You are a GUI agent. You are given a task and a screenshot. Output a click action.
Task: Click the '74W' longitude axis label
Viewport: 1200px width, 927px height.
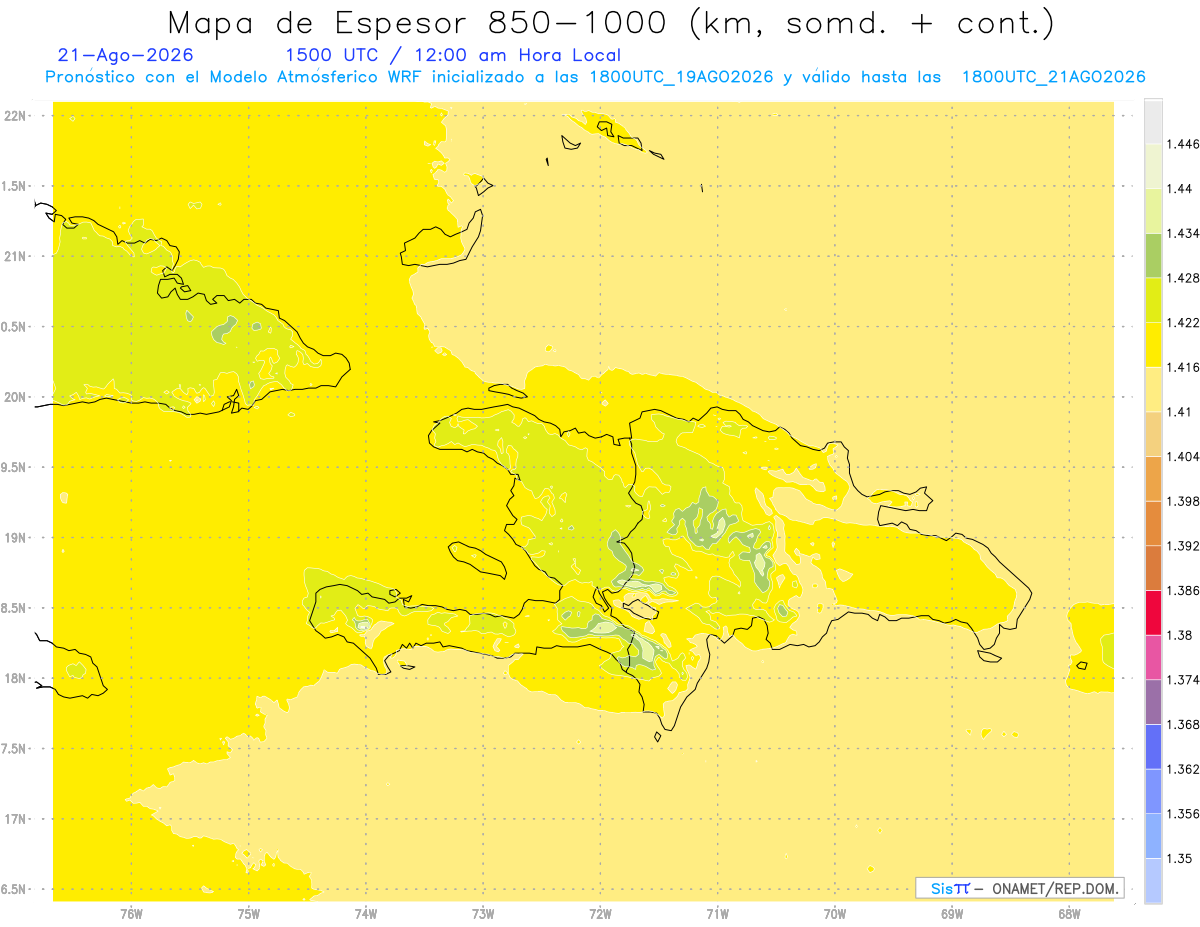[x=366, y=913]
